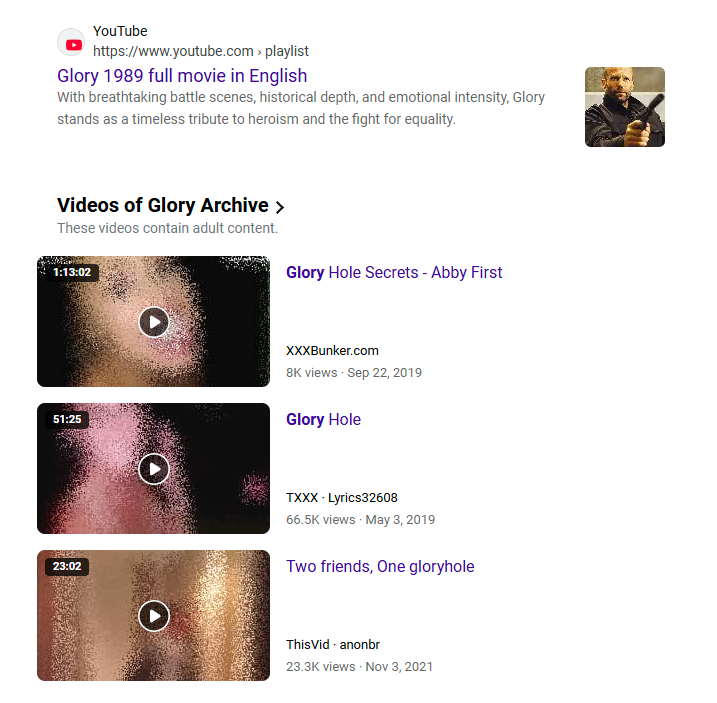
Task: Click the YouTube site name above the URL
Action: (x=120, y=31)
